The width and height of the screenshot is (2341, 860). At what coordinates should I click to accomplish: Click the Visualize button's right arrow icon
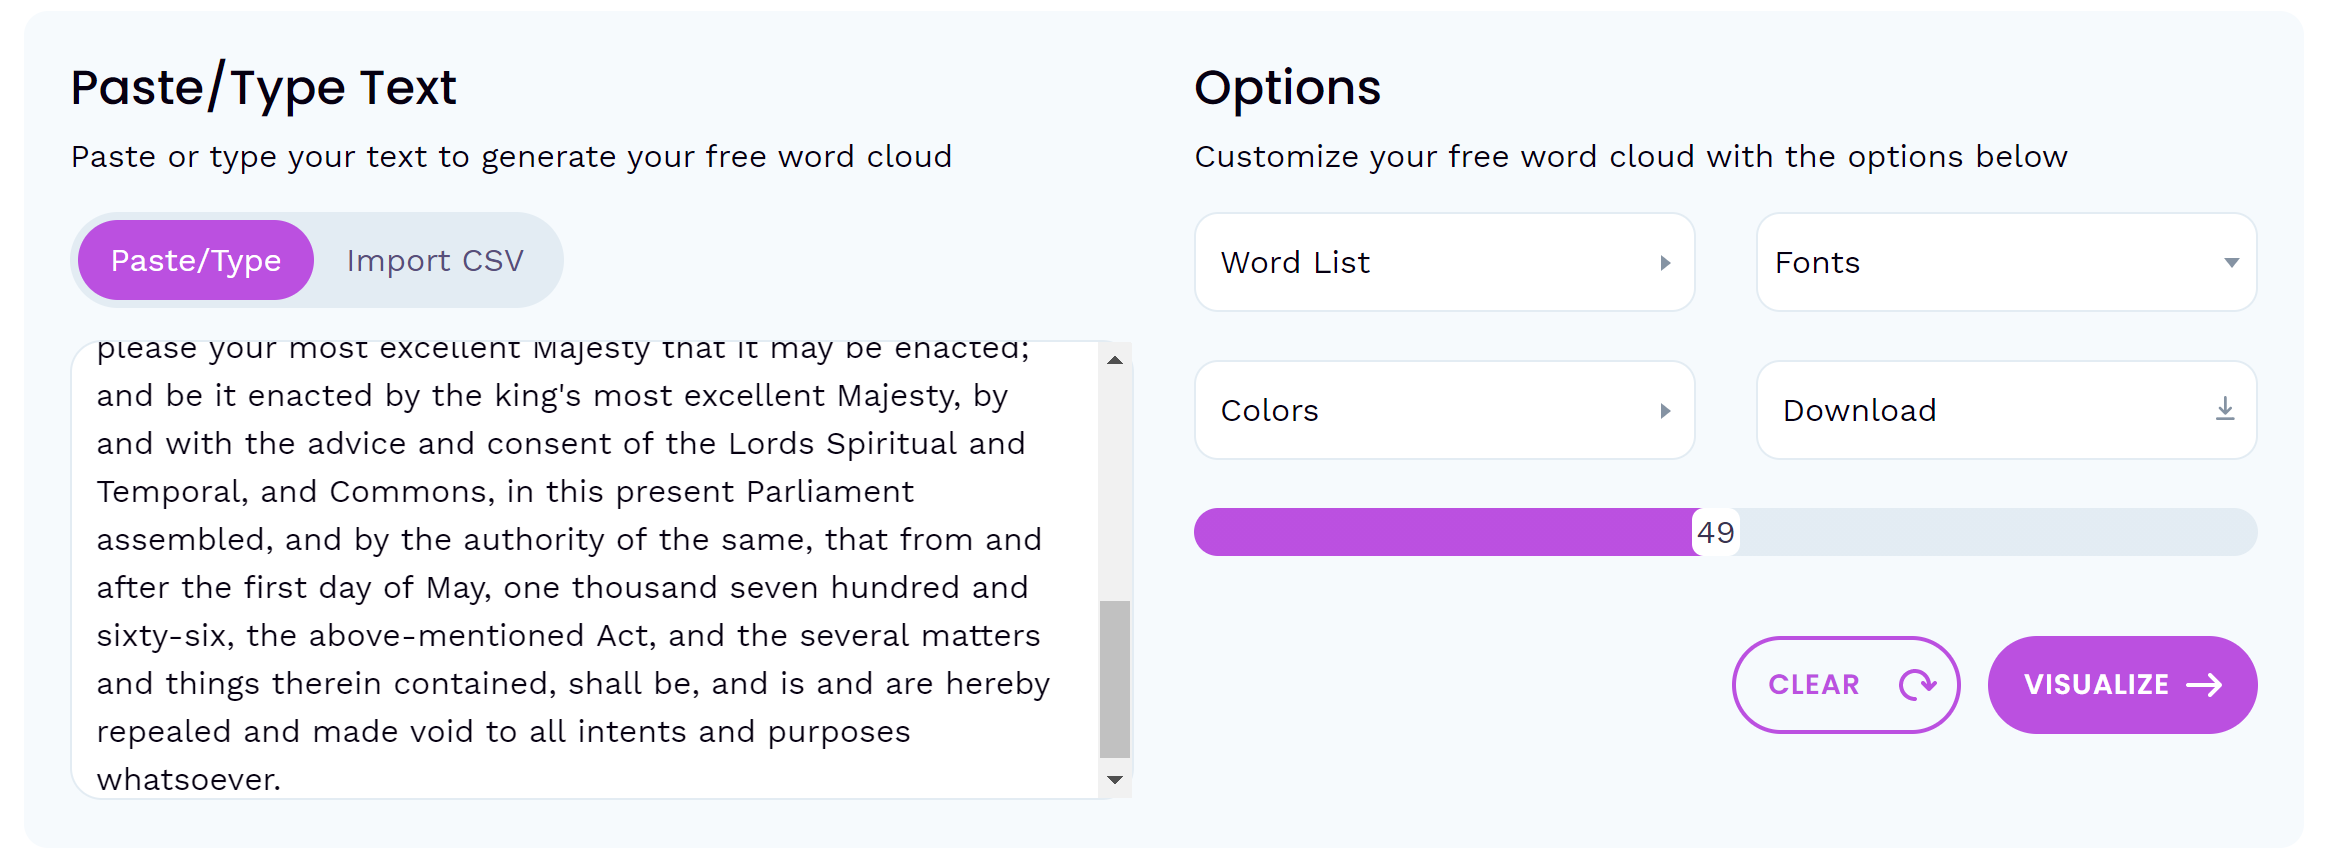pyautogui.click(x=2204, y=685)
